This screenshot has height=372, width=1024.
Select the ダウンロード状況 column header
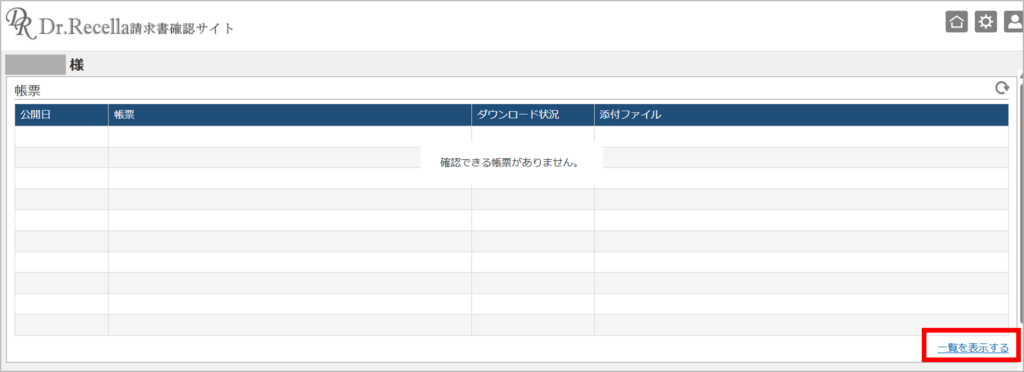[x=533, y=115]
